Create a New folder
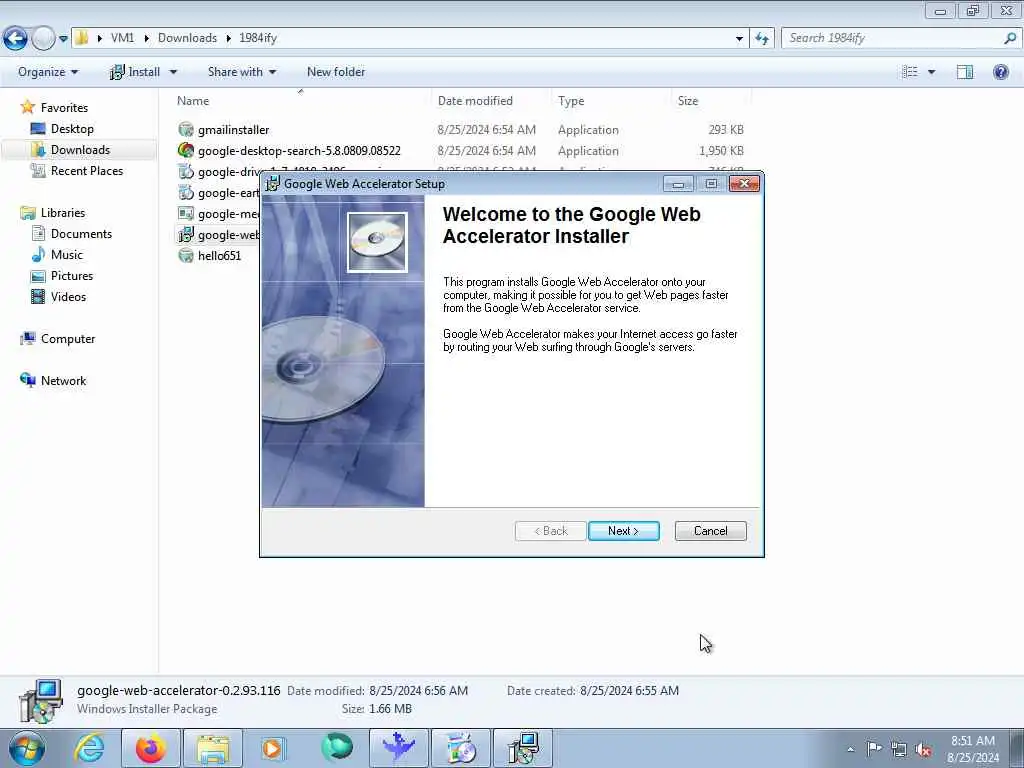Image resolution: width=1024 pixels, height=768 pixels. [x=336, y=72]
